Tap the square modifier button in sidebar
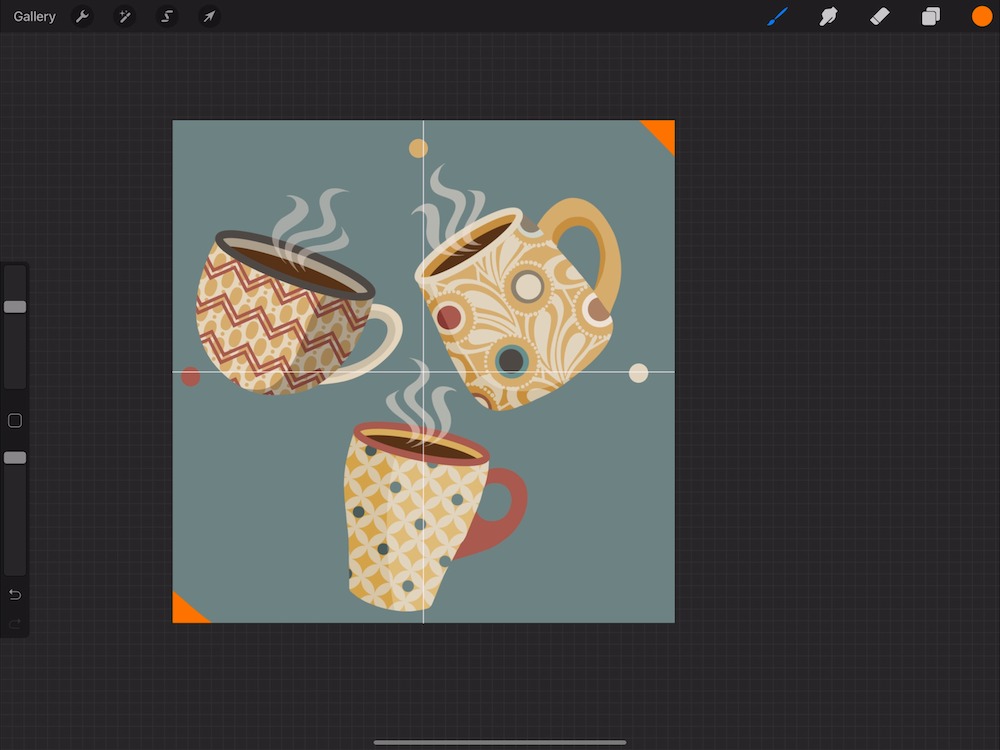The image size is (1000, 750). pyautogui.click(x=15, y=421)
